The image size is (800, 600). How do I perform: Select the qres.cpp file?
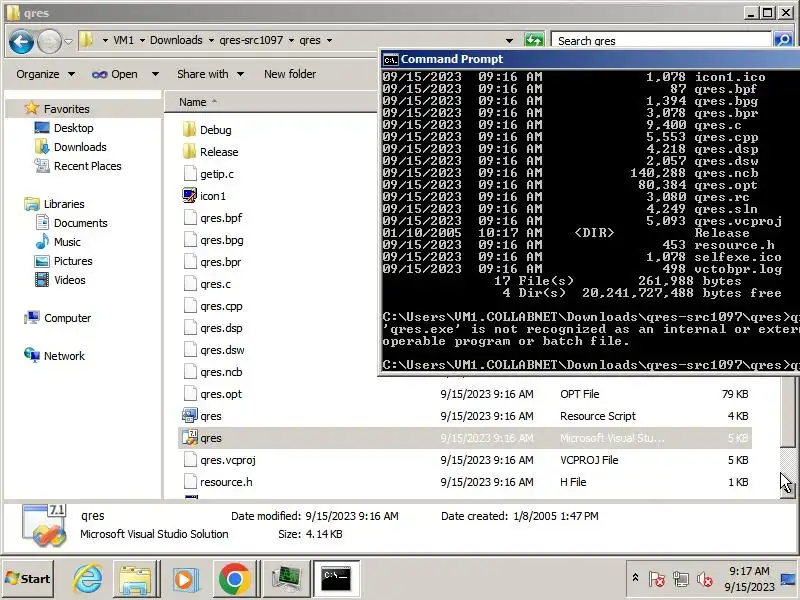[221, 306]
